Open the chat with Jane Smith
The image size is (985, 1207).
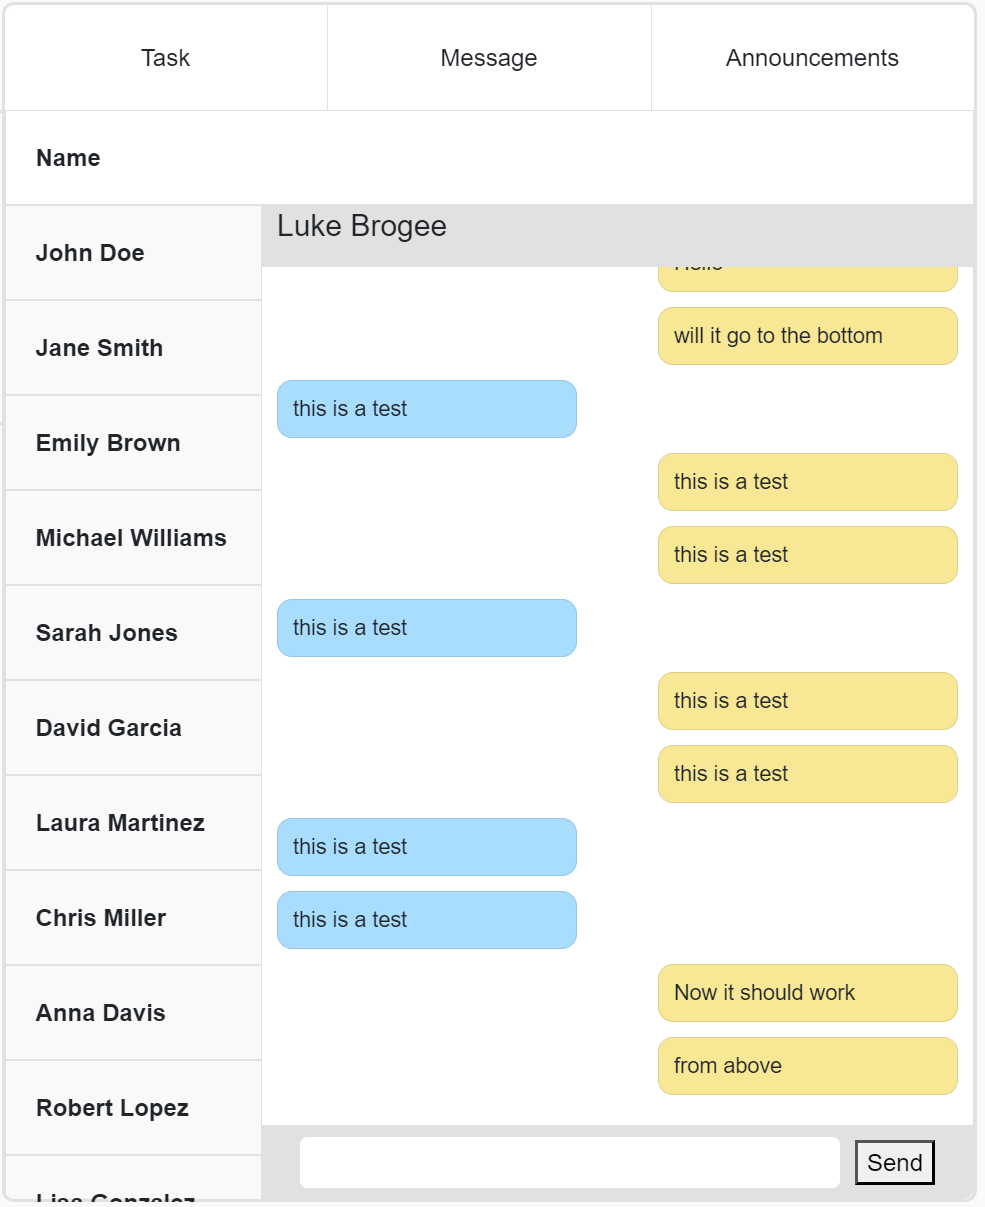click(x=99, y=347)
